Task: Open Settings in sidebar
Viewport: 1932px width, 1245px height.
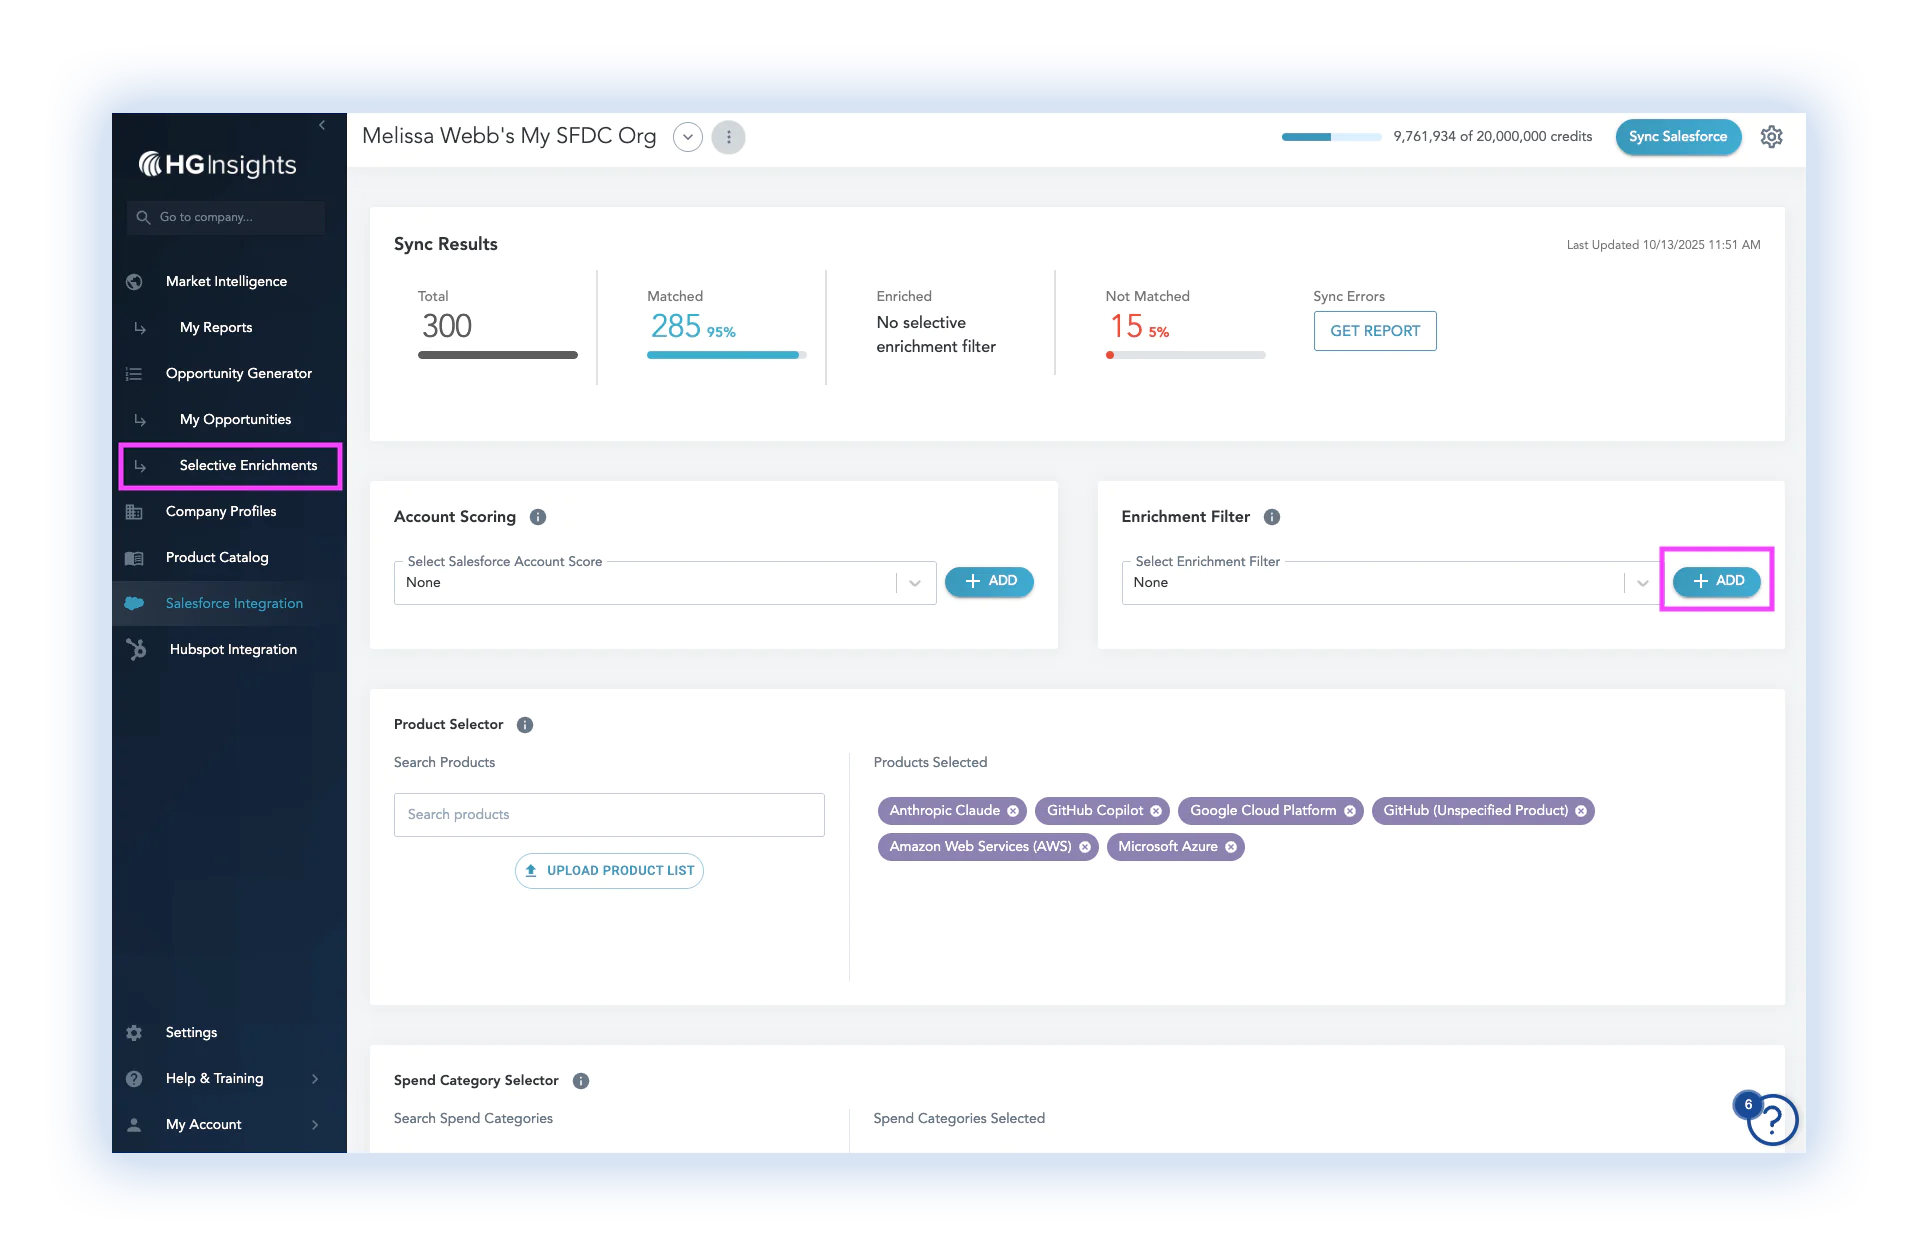Action: coord(192,1033)
